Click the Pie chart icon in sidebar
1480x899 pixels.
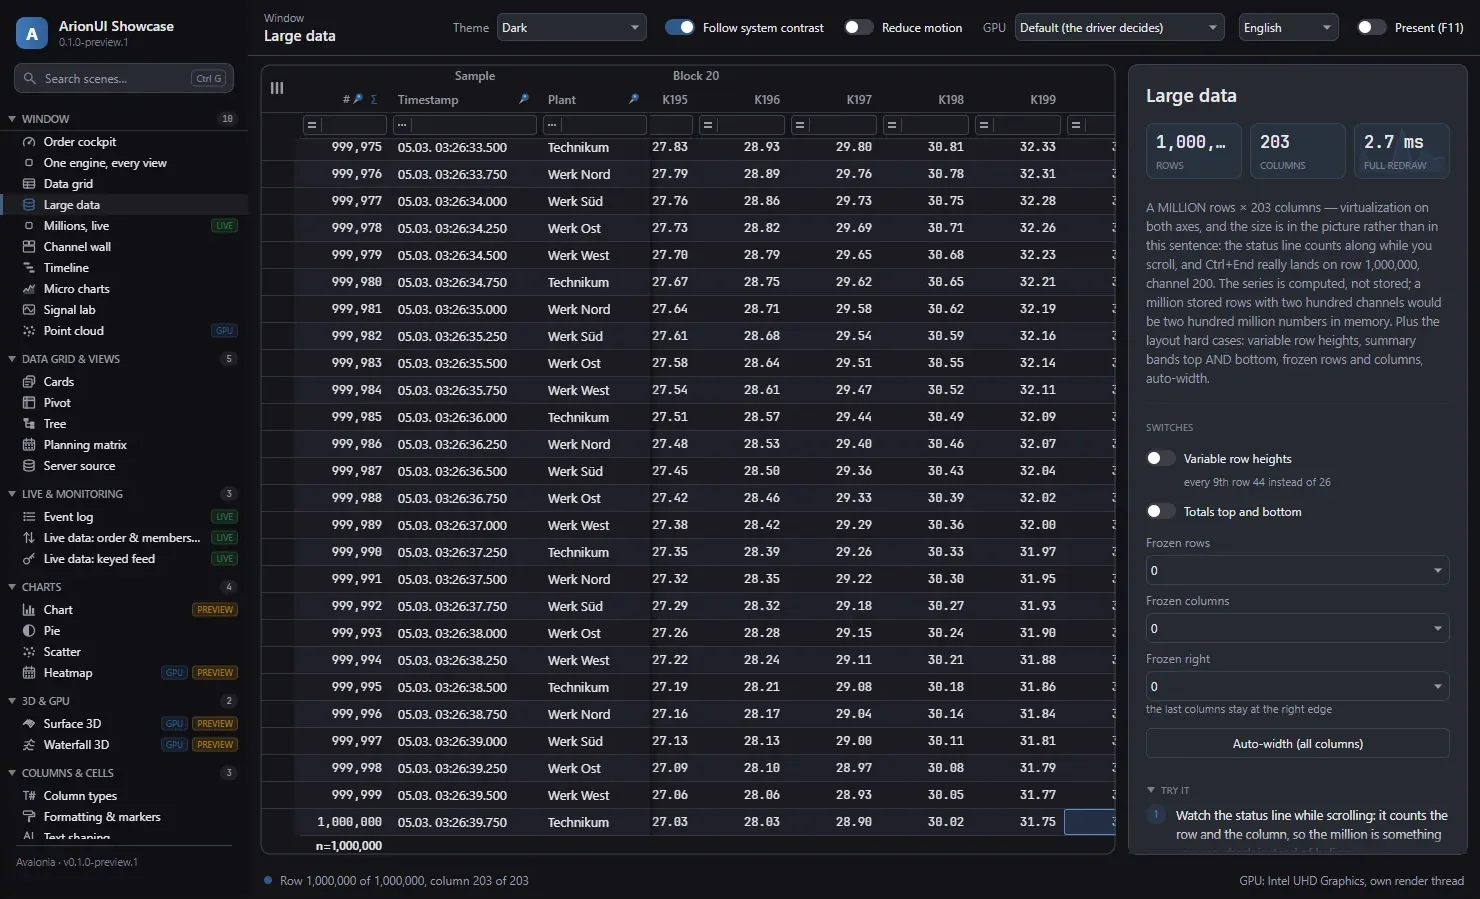[x=29, y=631]
